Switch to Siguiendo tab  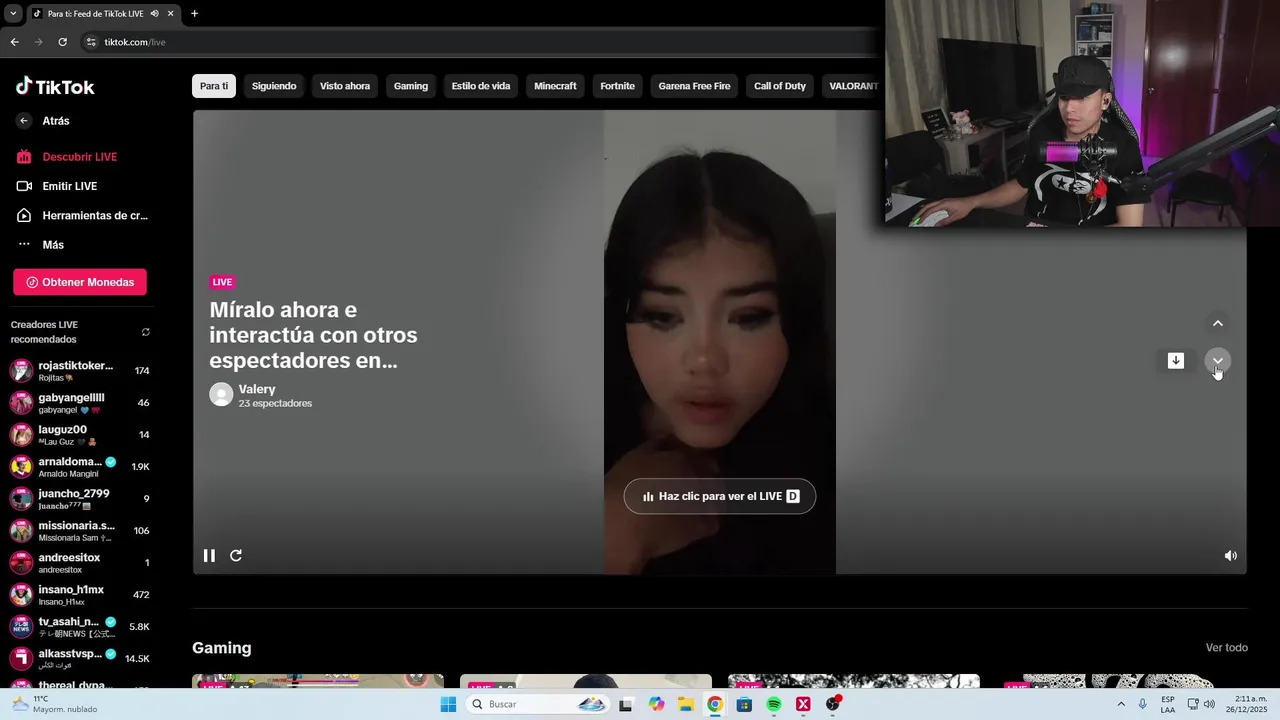(x=274, y=86)
